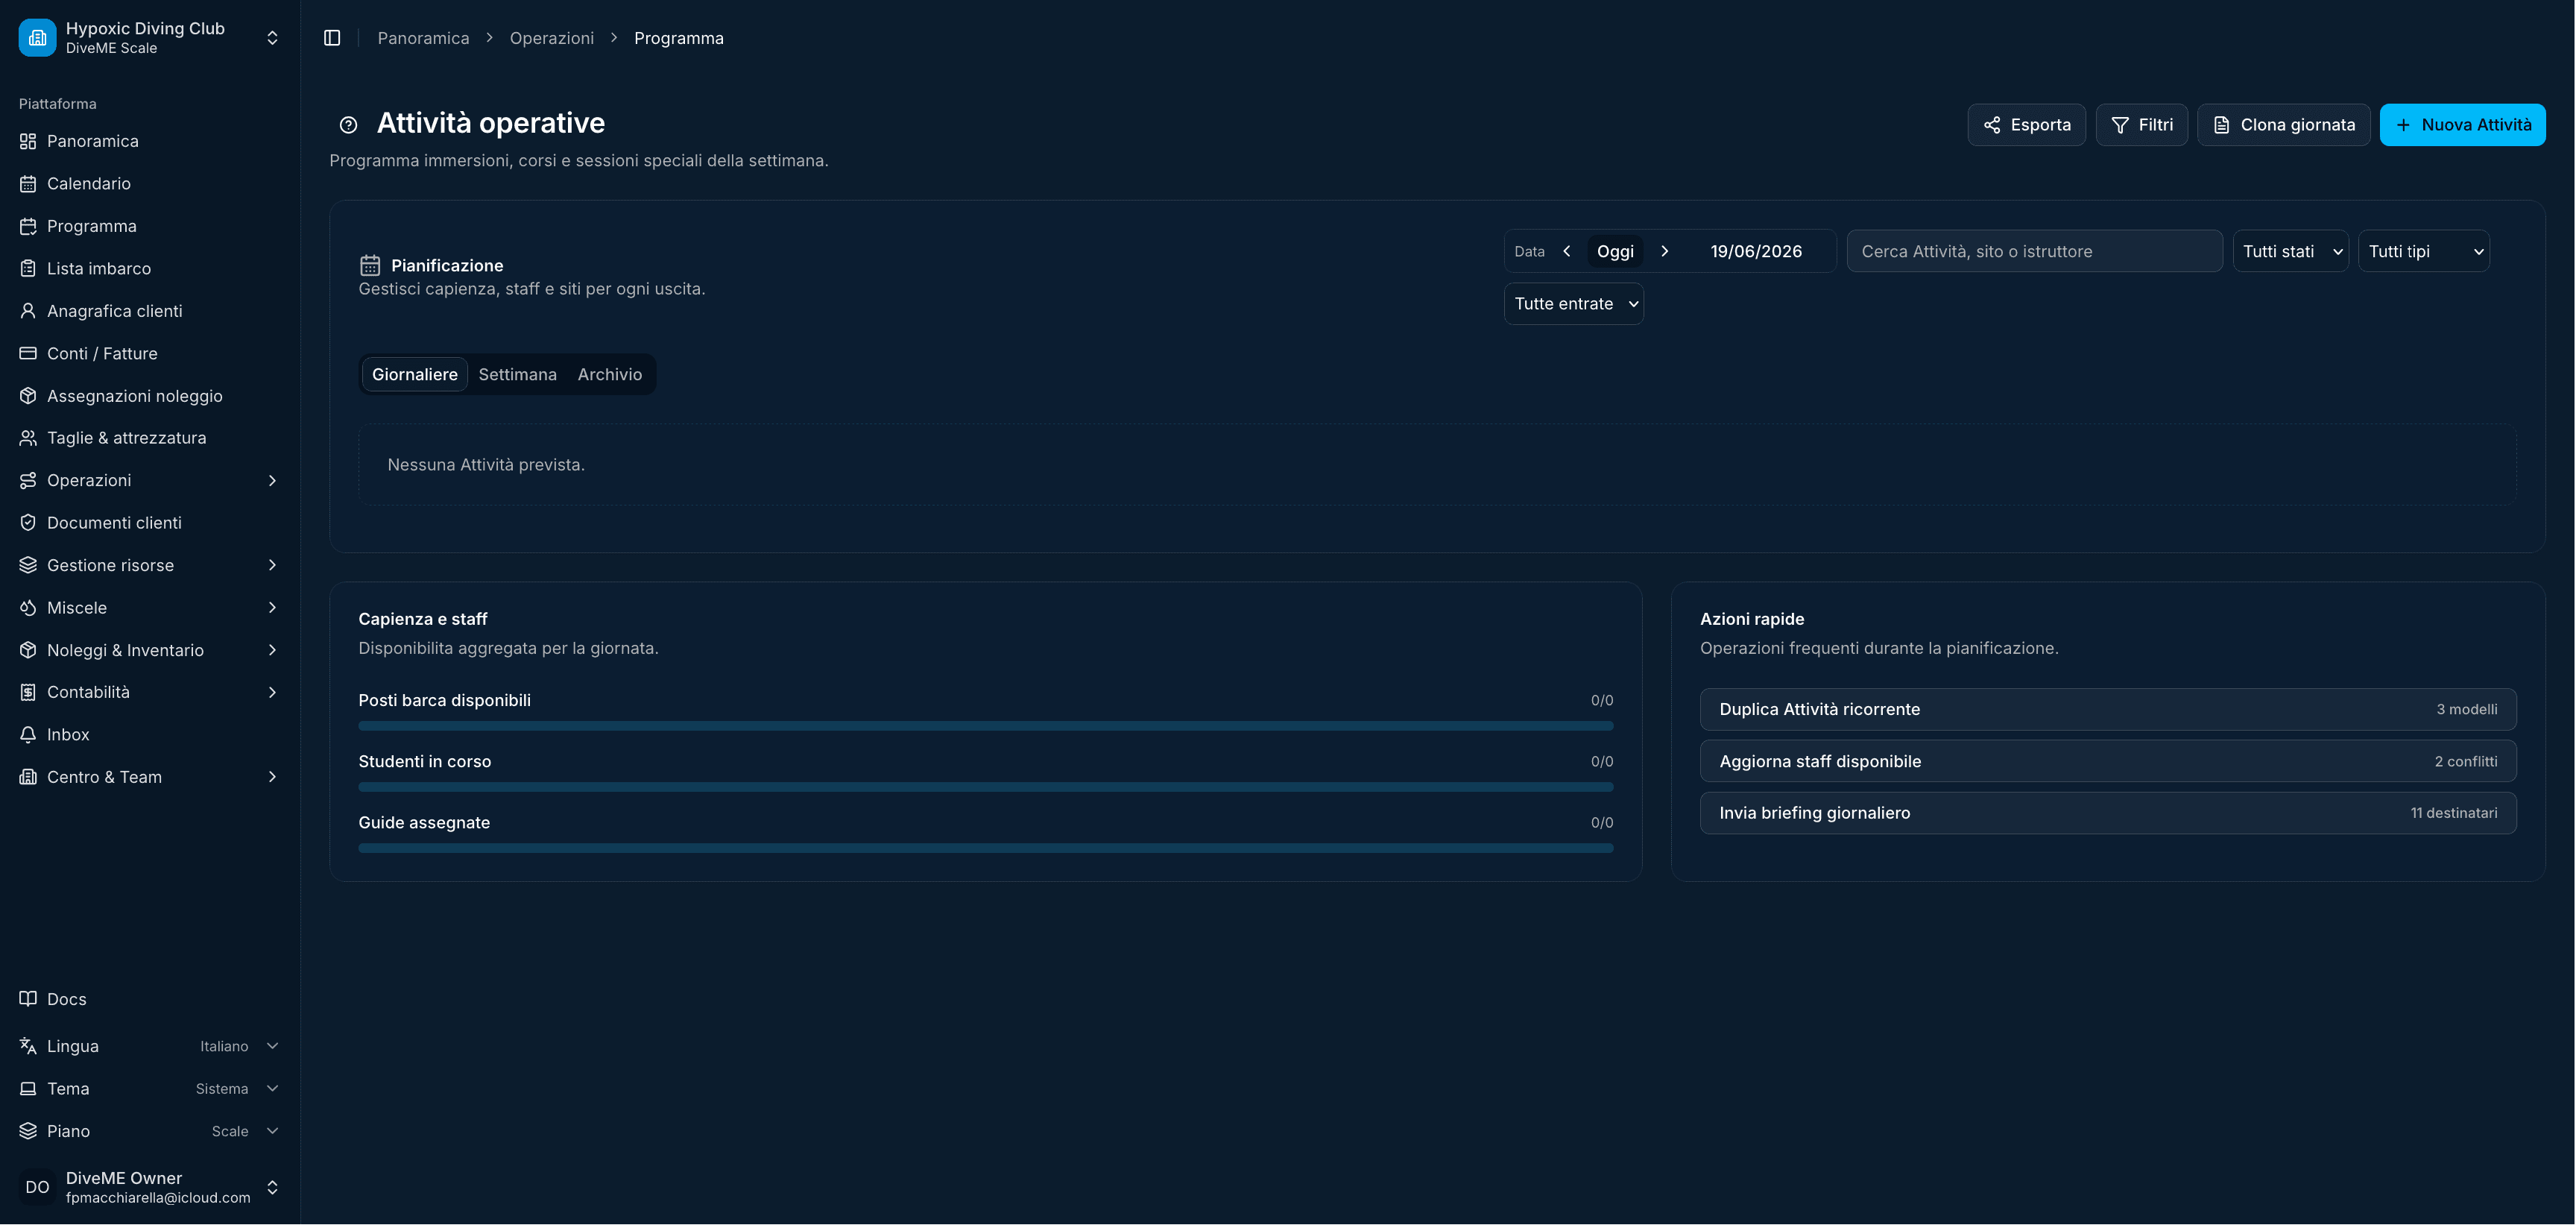Click the help icon beside Attività operative

click(x=348, y=125)
